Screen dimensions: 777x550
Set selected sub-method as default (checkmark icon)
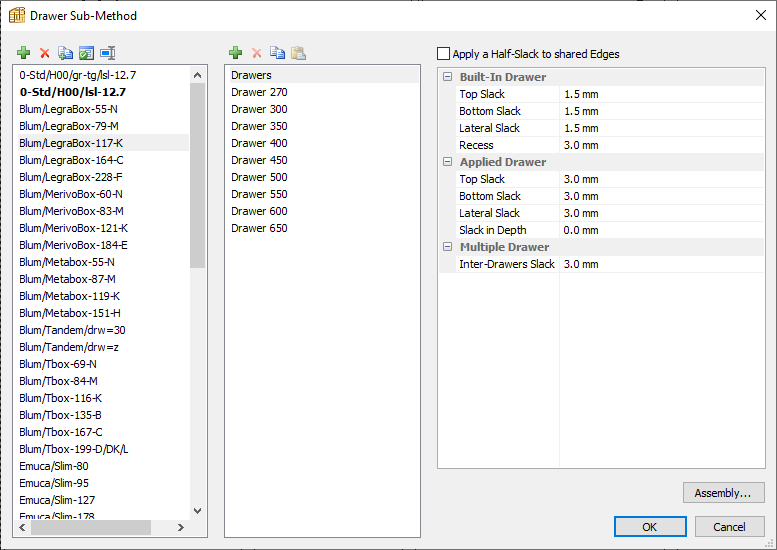tap(87, 53)
